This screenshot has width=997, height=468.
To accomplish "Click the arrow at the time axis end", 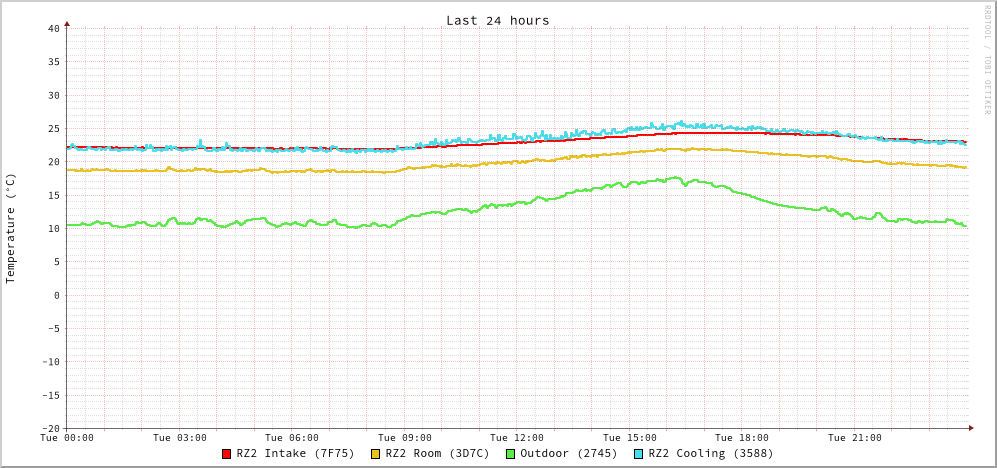I will pos(970,428).
